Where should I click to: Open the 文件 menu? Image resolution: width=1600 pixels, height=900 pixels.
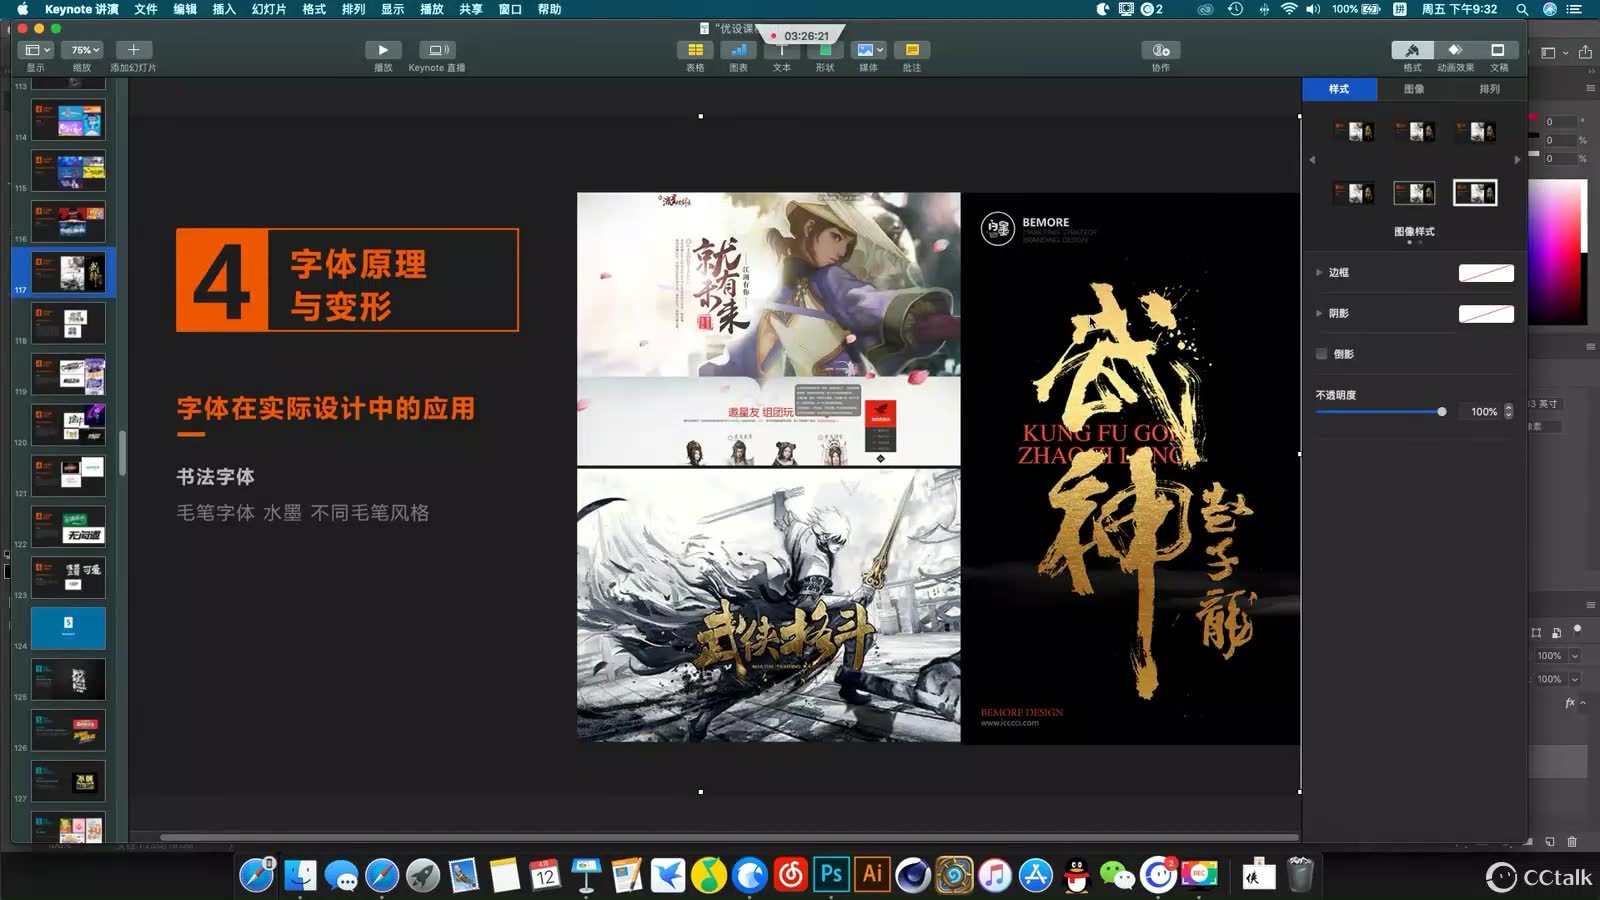tap(146, 9)
